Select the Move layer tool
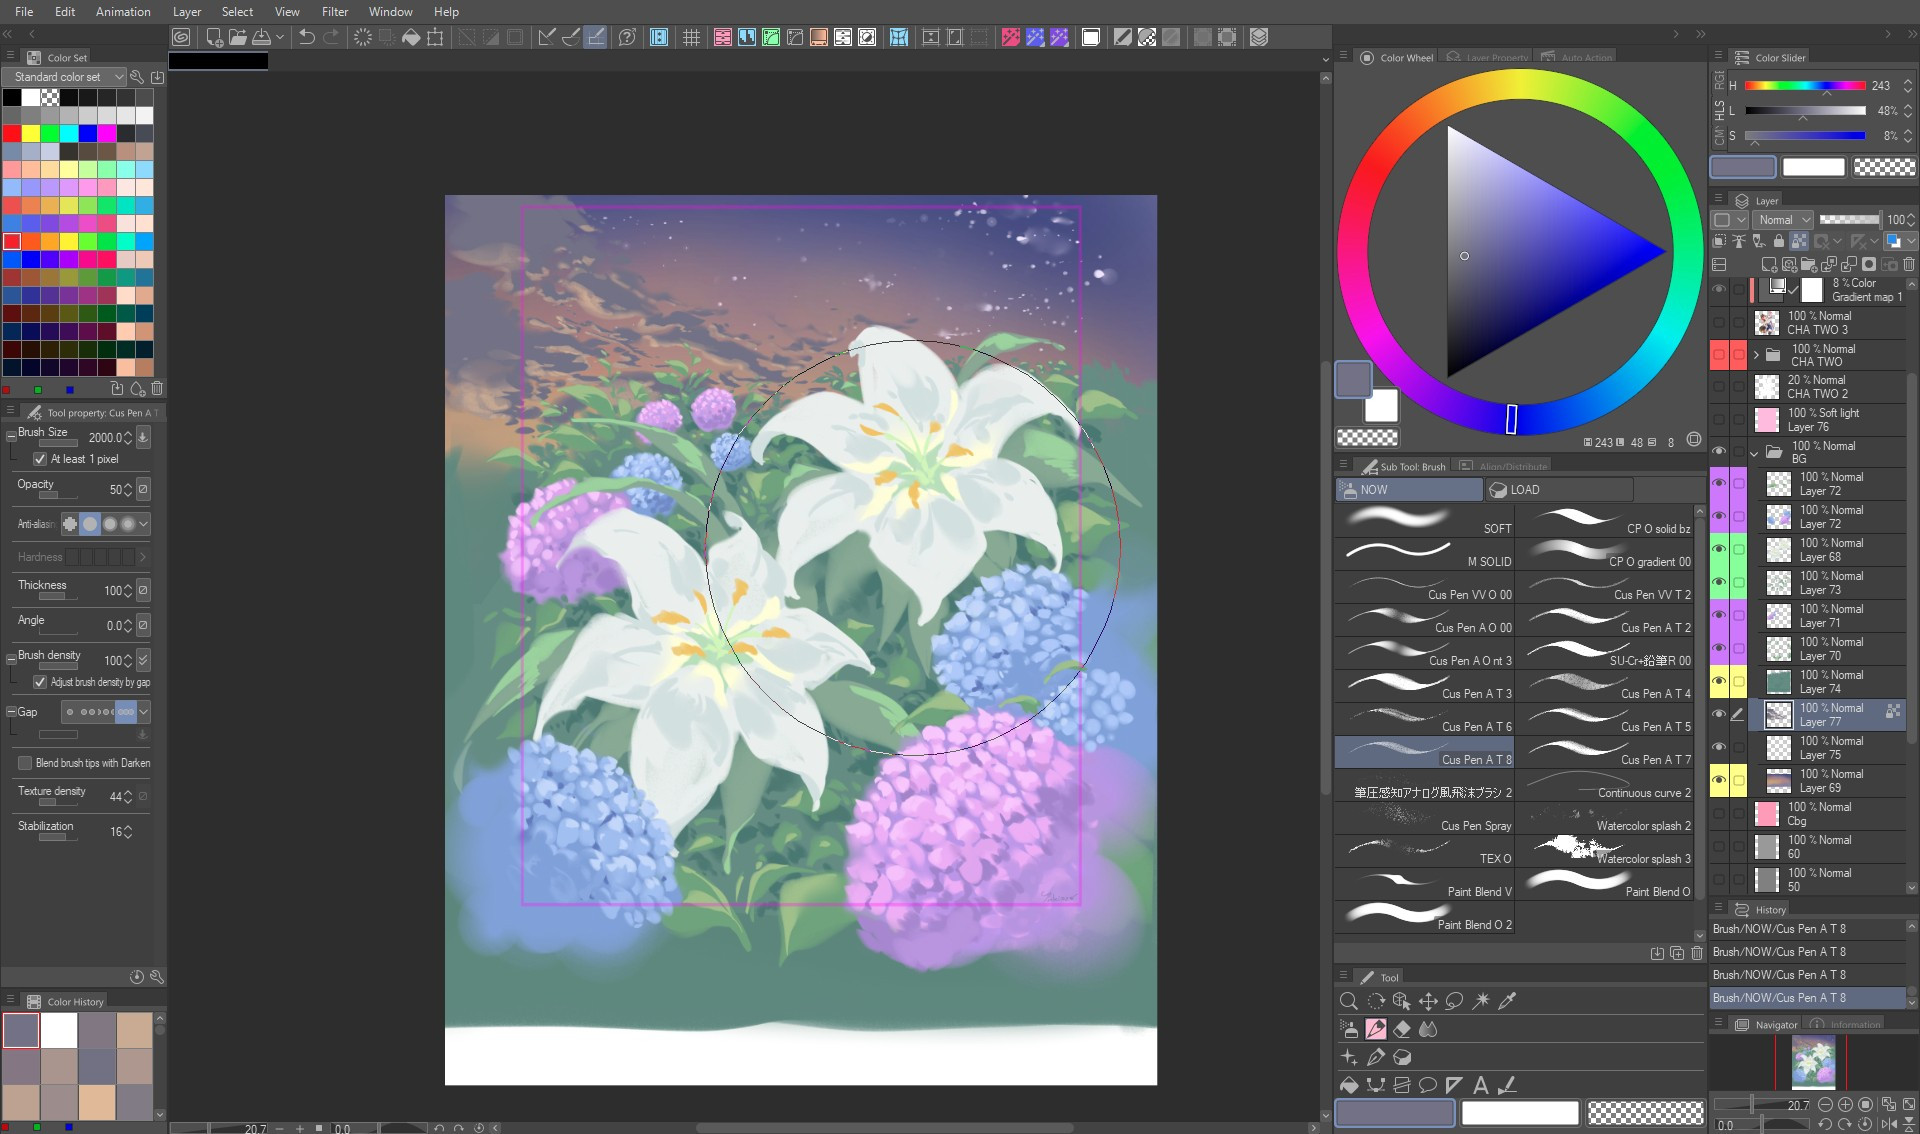The height and width of the screenshot is (1134, 1920). pyautogui.click(x=1428, y=1001)
